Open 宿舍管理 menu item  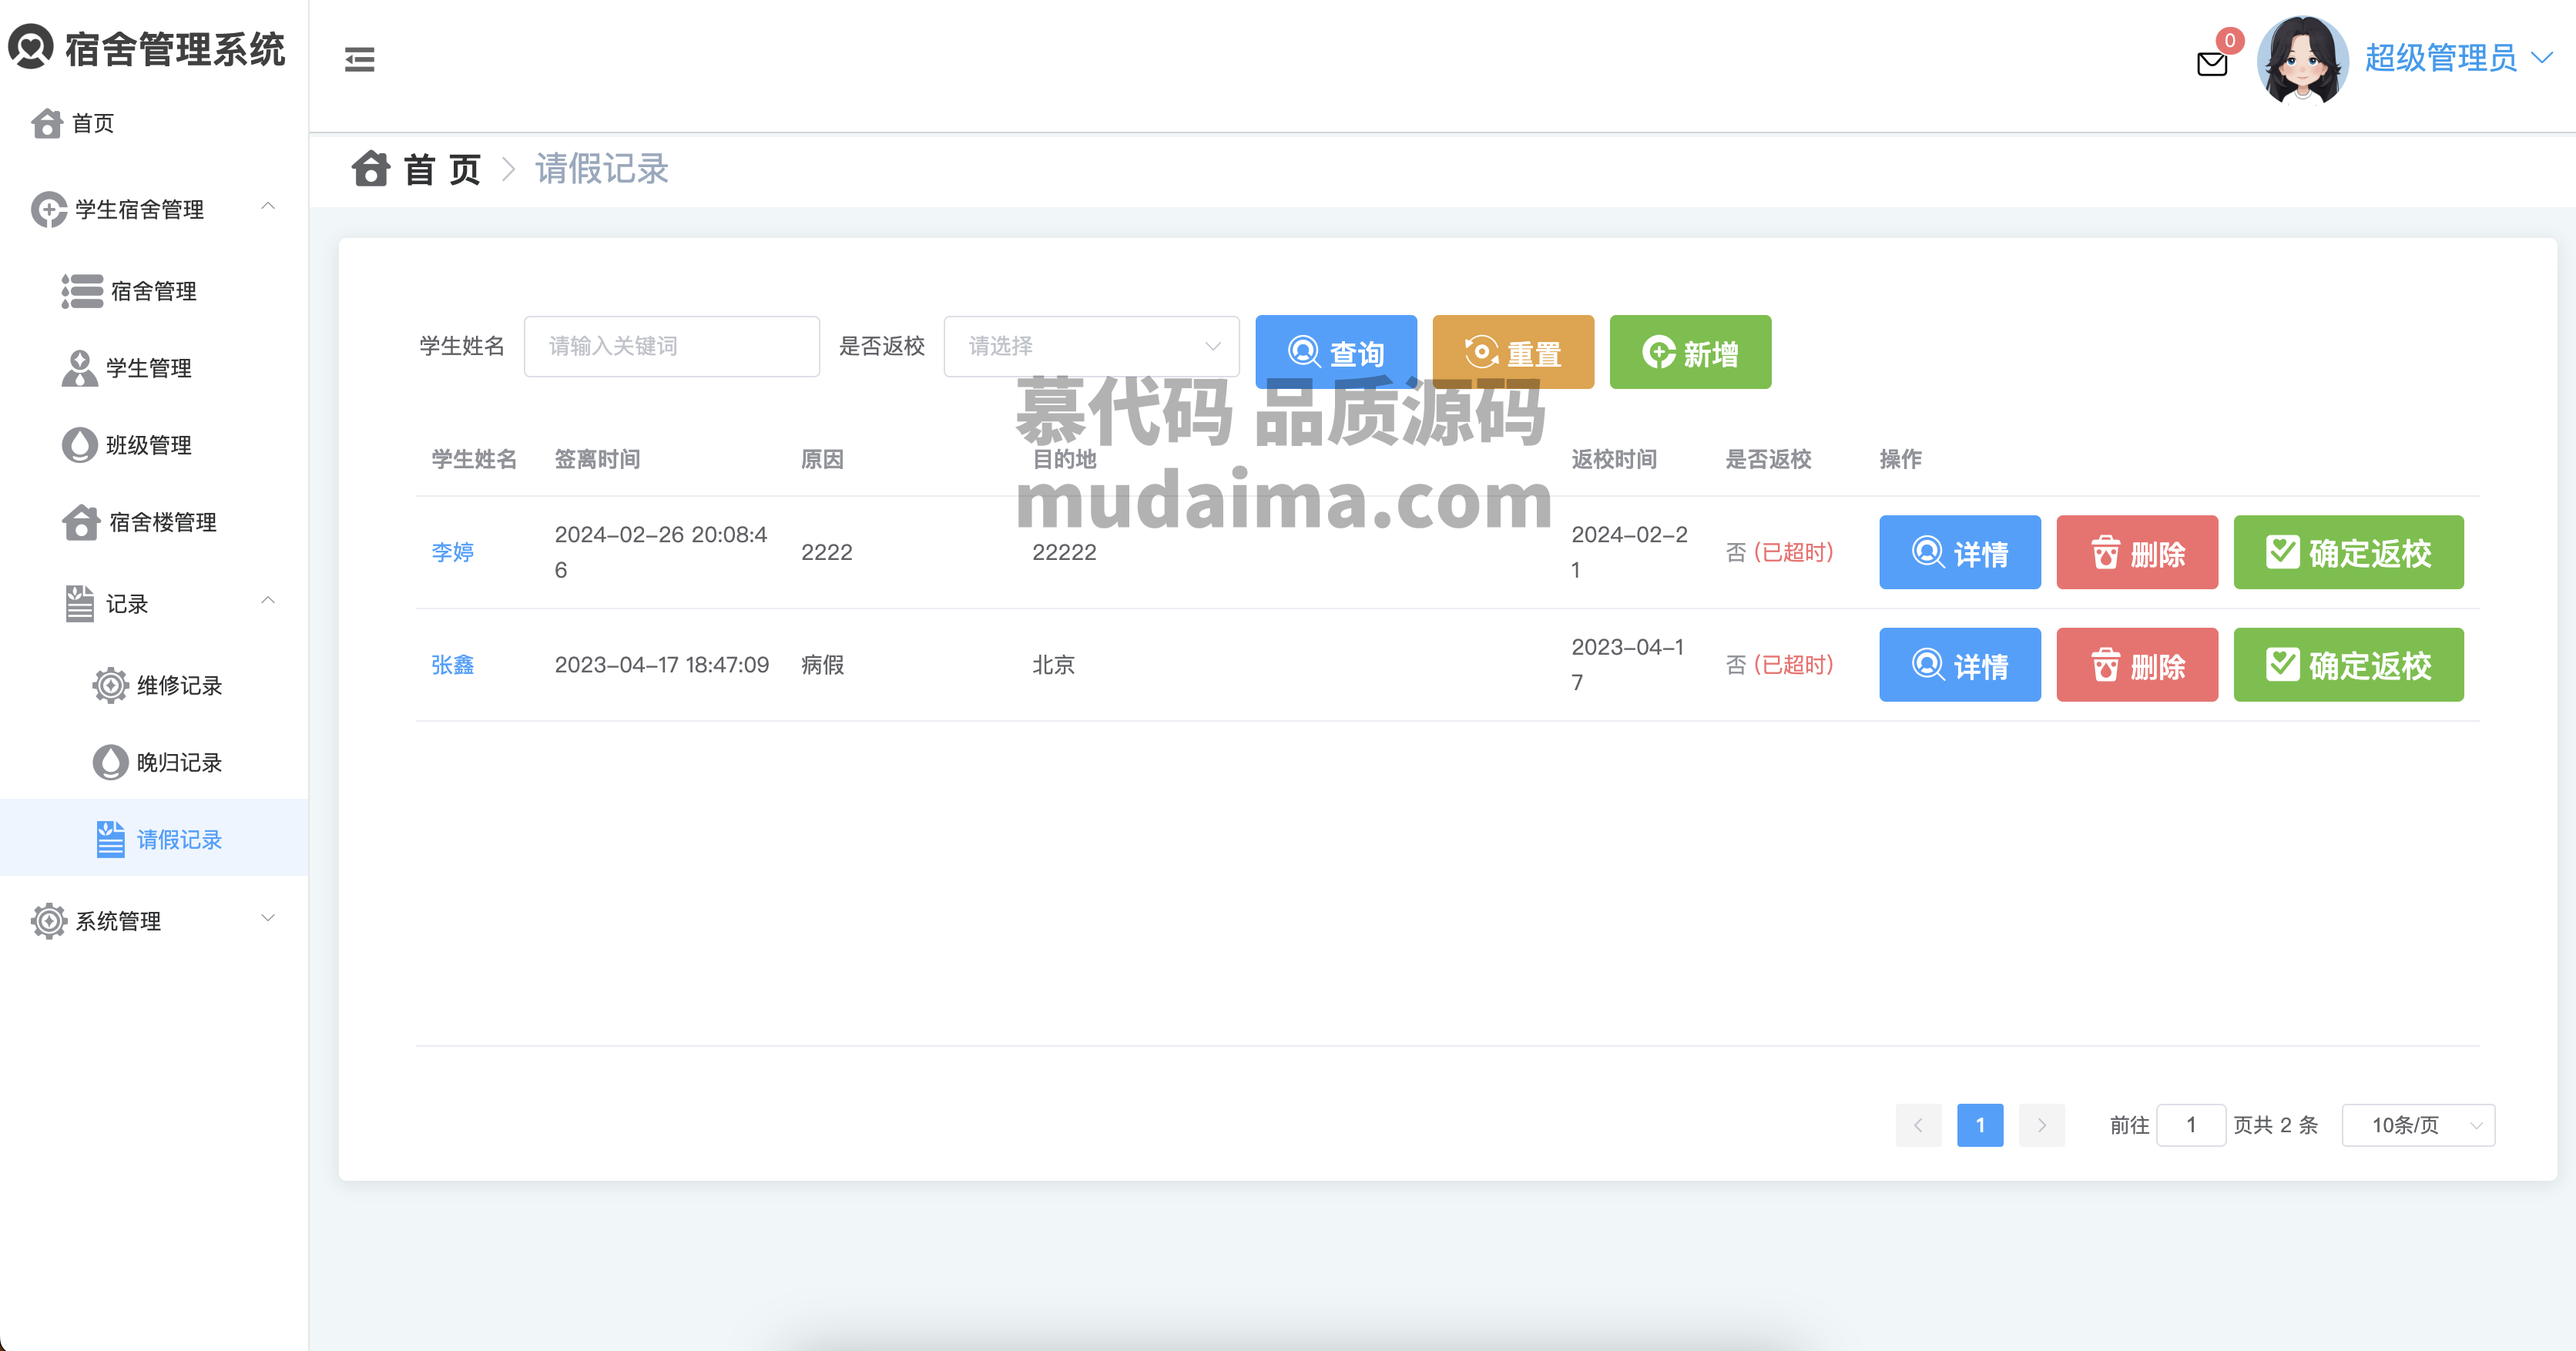click(x=154, y=291)
